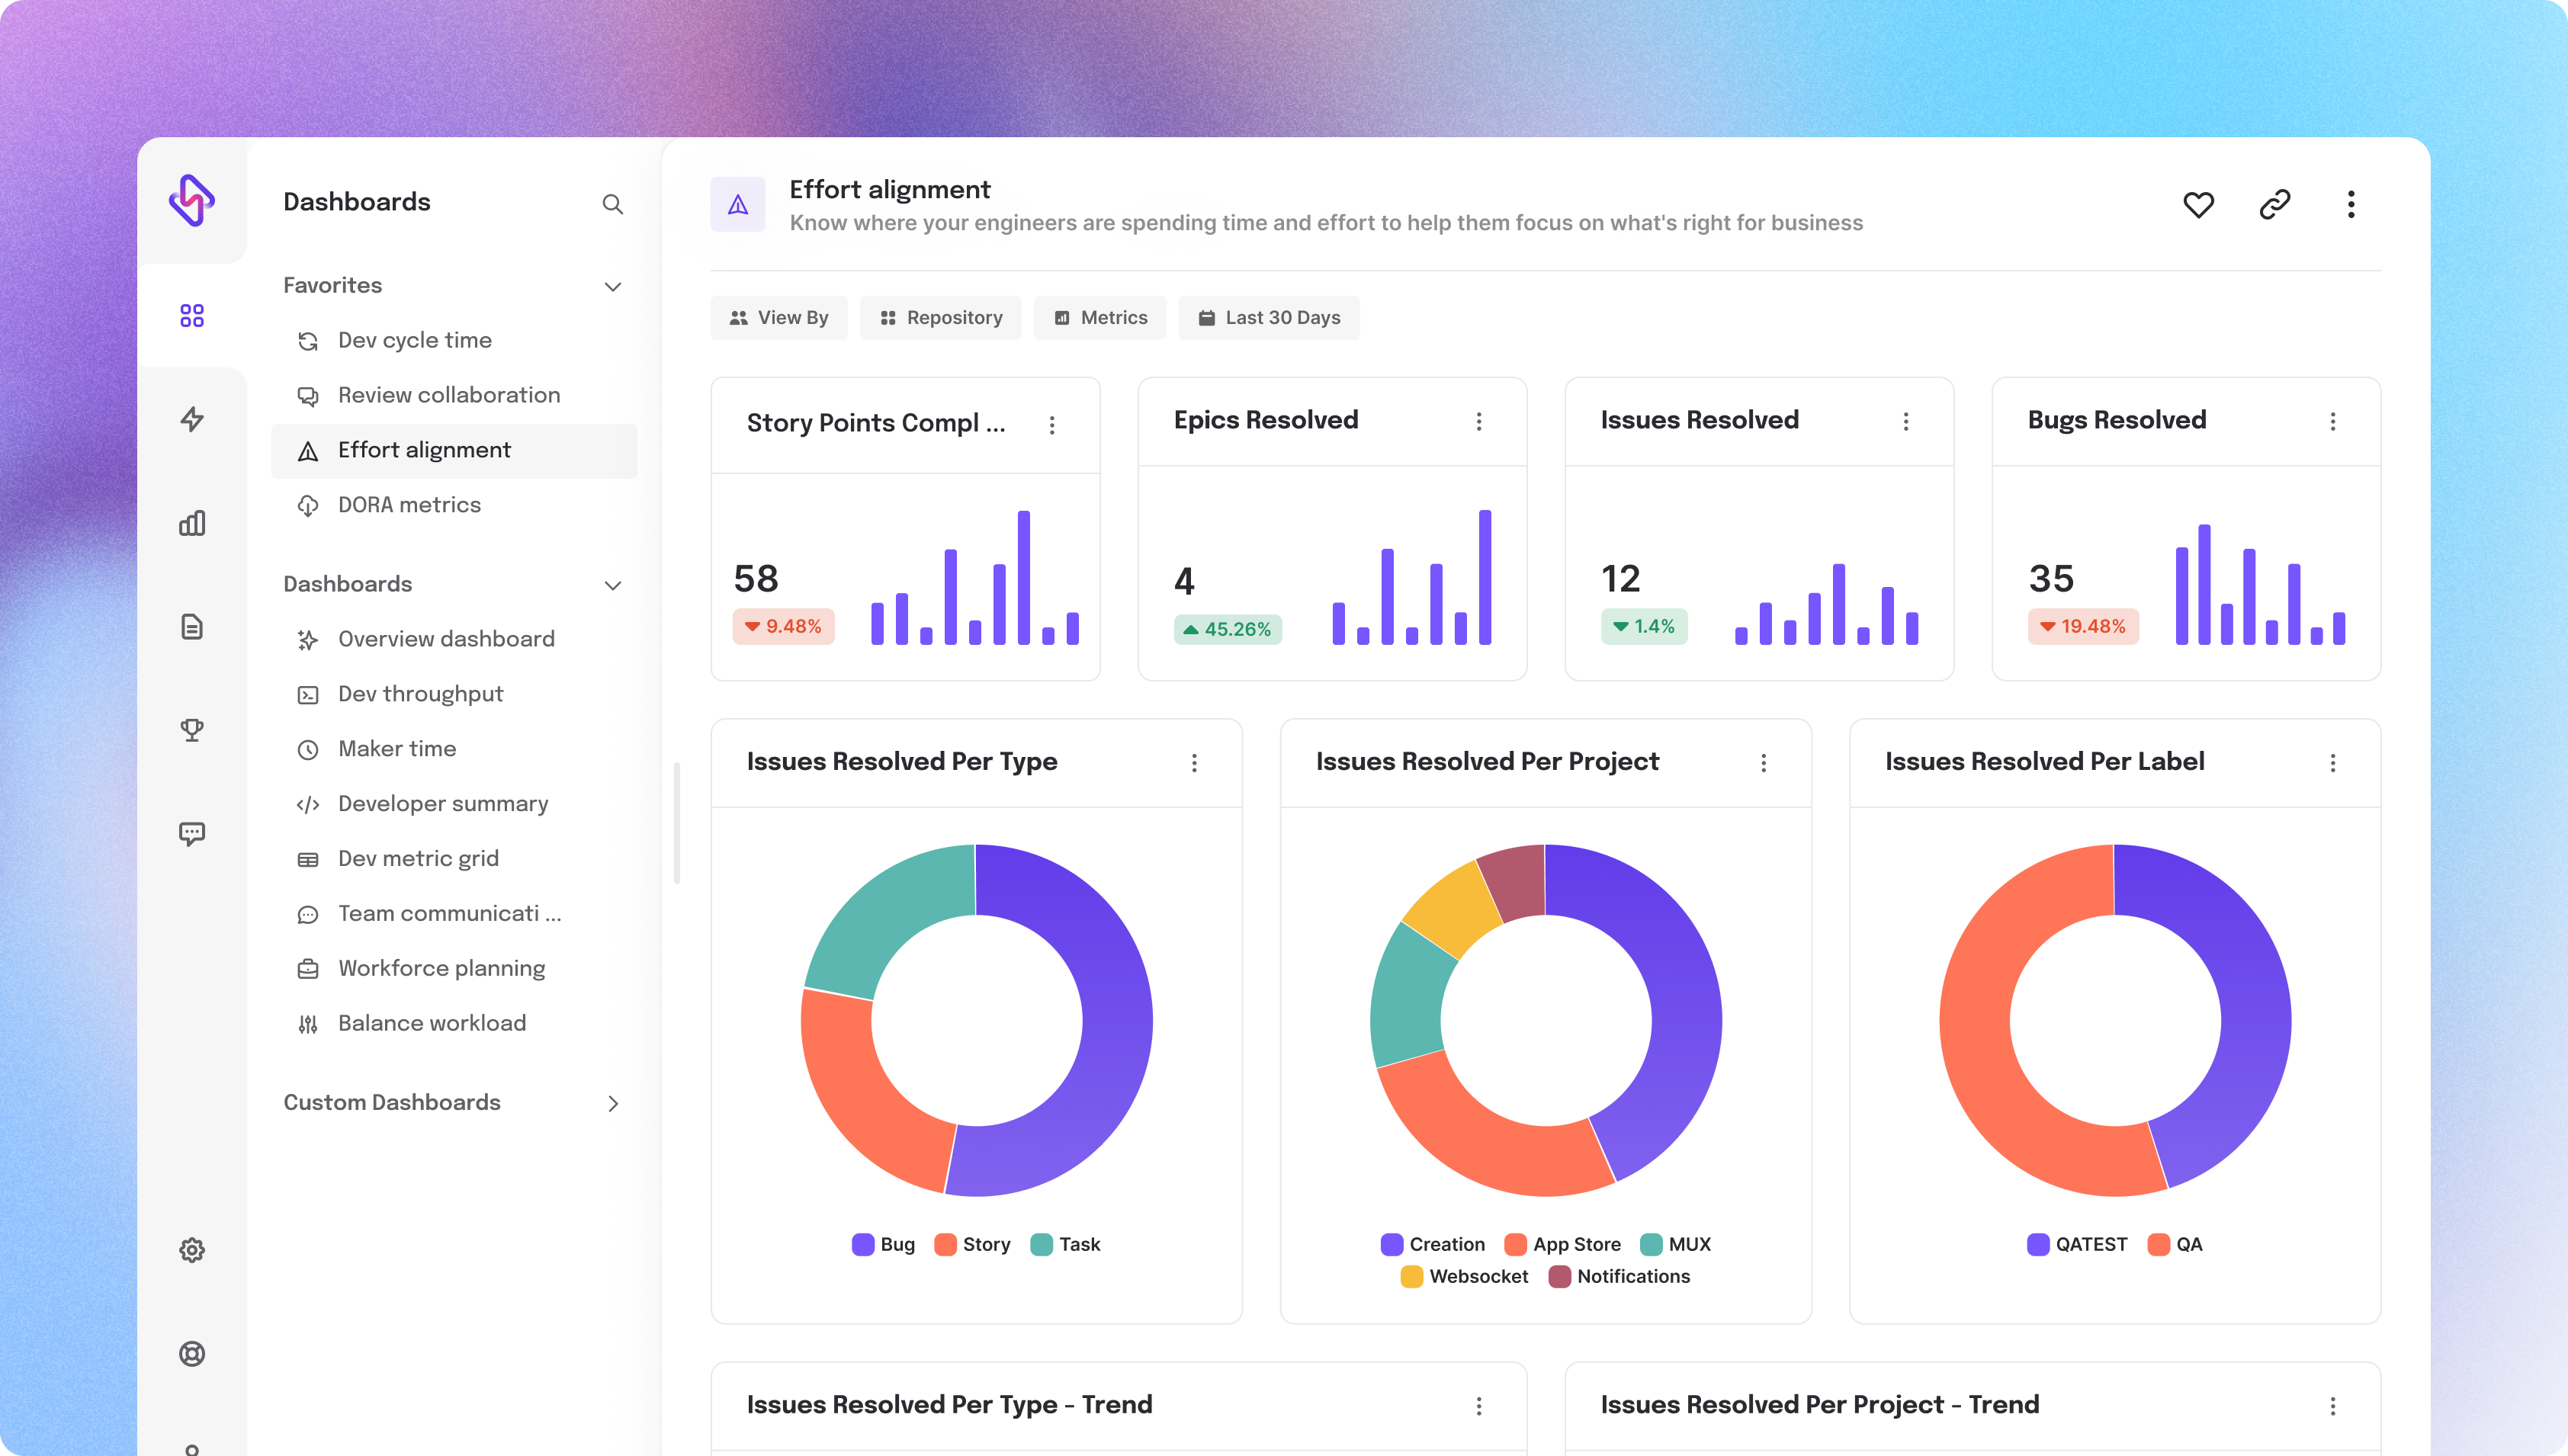2568x1456 pixels.
Task: Open the Overview dashboard from the sidebar
Action: pyautogui.click(x=445, y=639)
